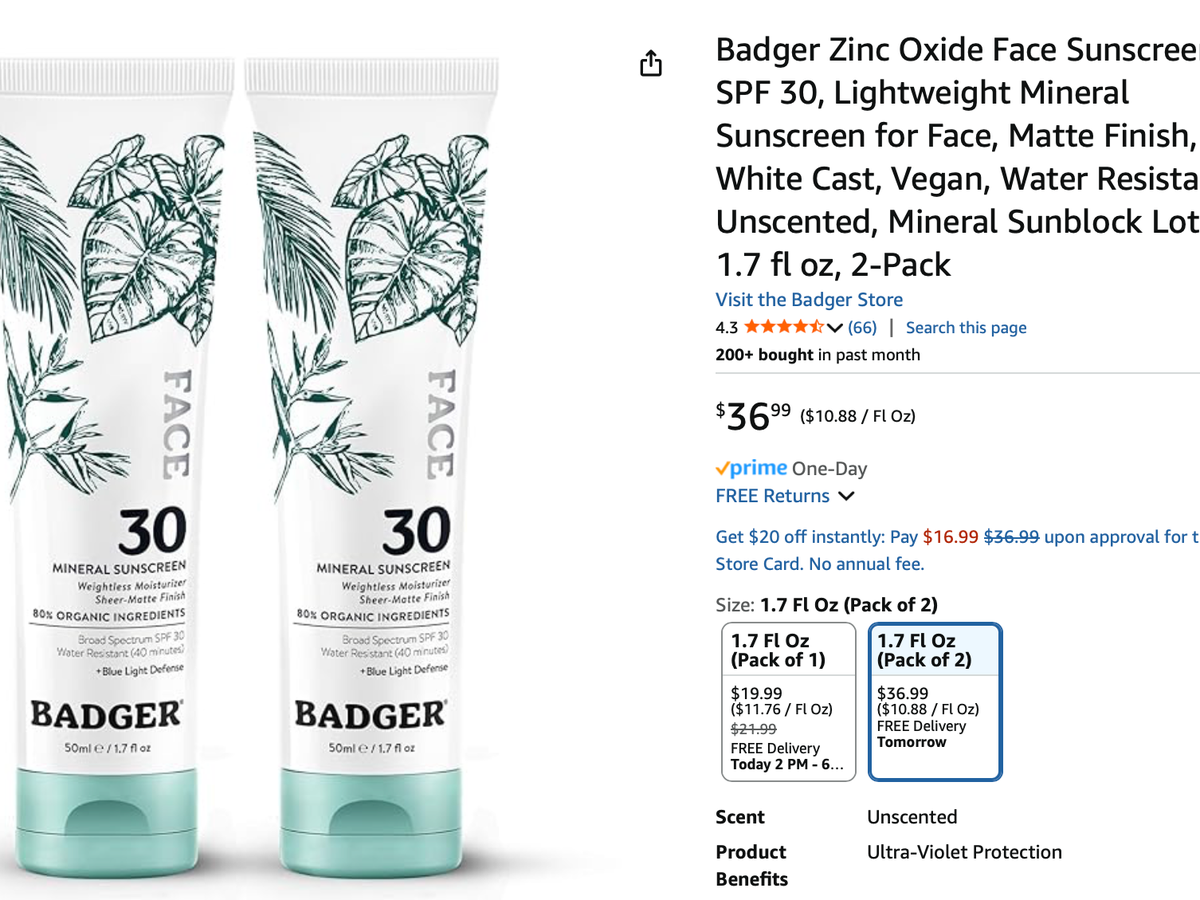
Task: Click the Store Card. No annual fee. link
Action: point(820,564)
